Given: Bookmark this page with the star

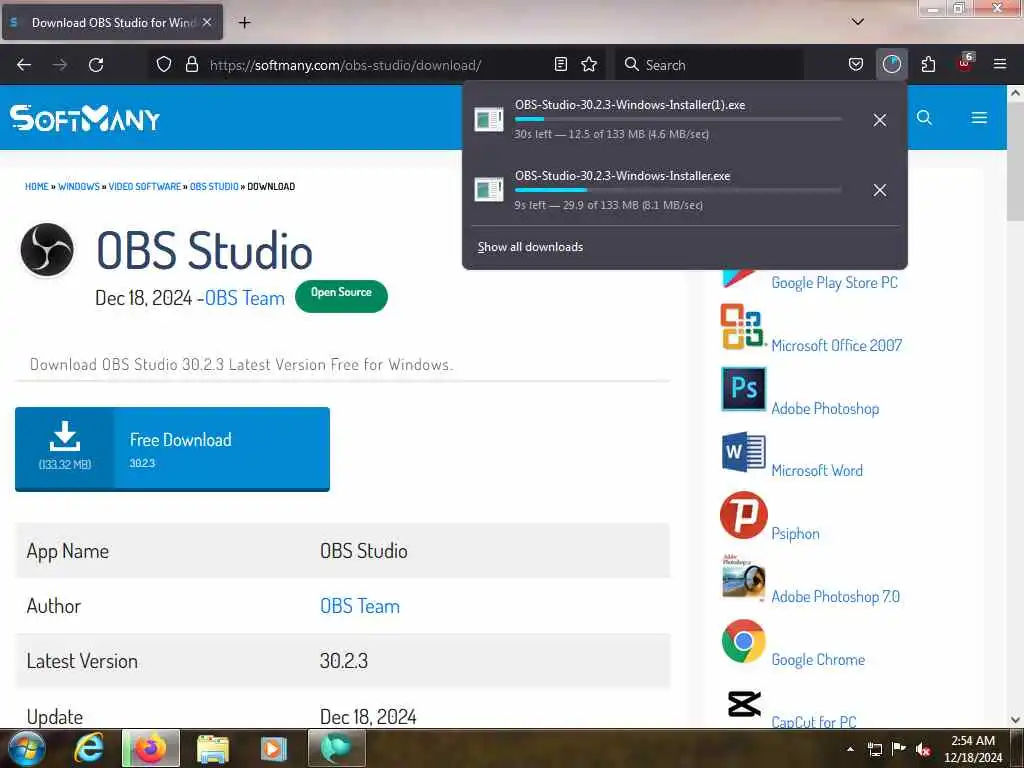Looking at the screenshot, I should (x=589, y=65).
